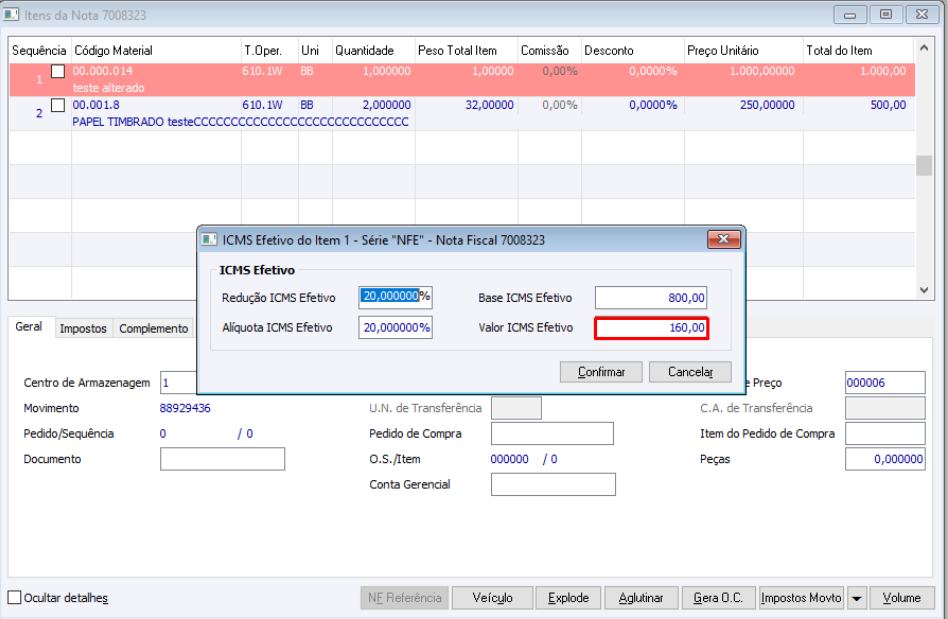The height and width of the screenshot is (619, 948).
Task: Click the Alíquota ICMS Efetivo field
Action: tap(395, 328)
